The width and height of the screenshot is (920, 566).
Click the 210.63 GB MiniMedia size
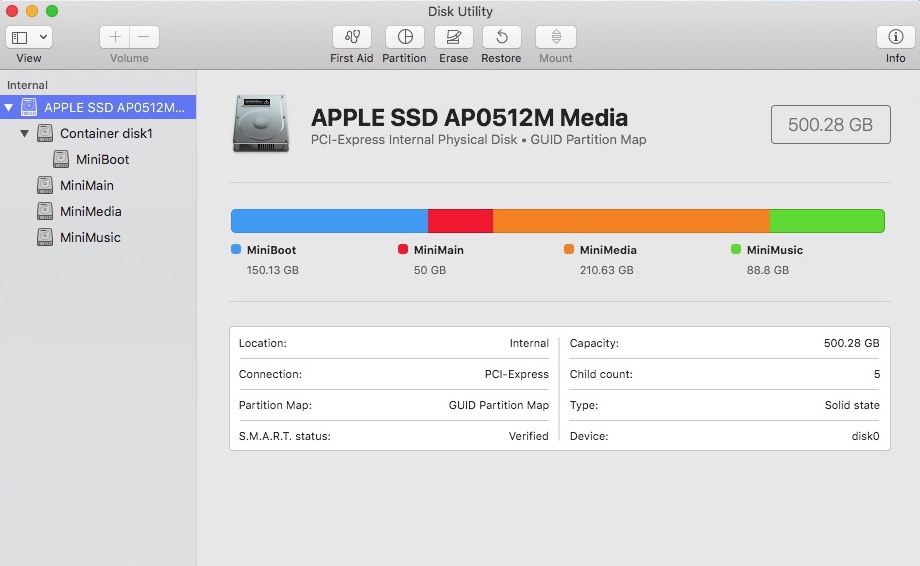(607, 270)
